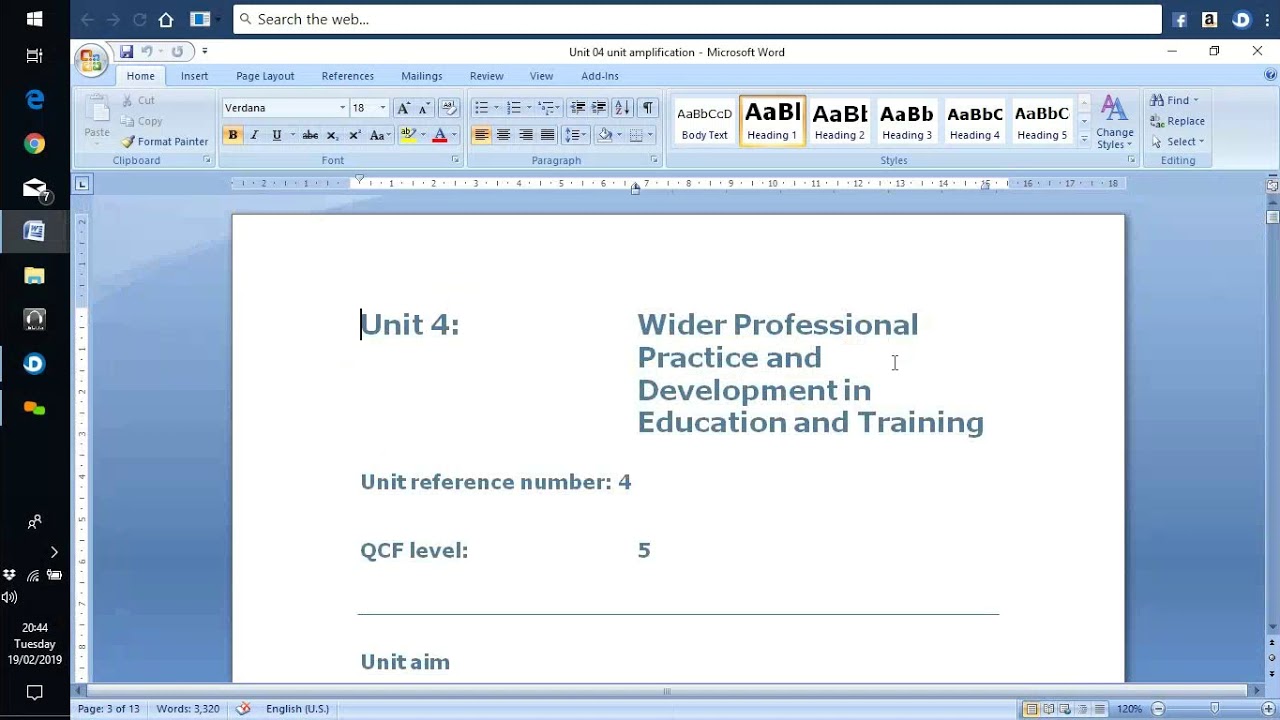Open Google Chrome from the taskbar
Screen dimensions: 1280x720
[x=35, y=144]
